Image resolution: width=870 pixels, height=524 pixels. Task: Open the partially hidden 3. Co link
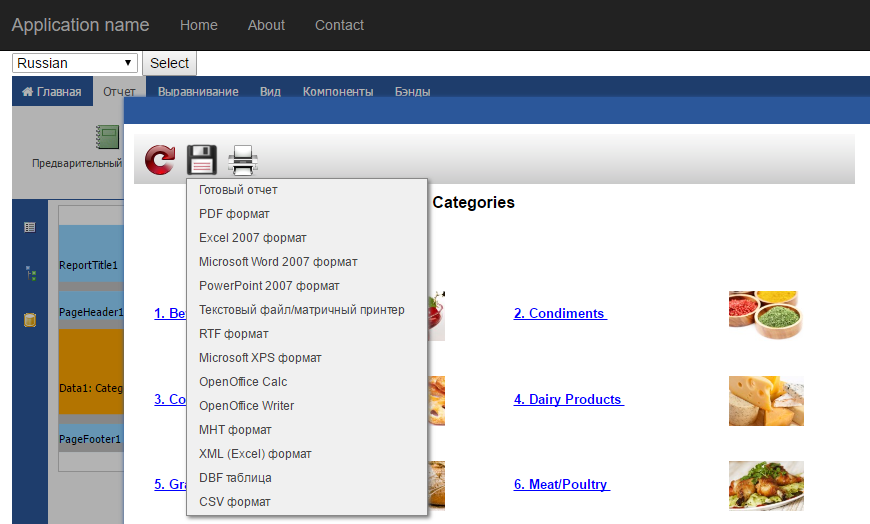[170, 399]
